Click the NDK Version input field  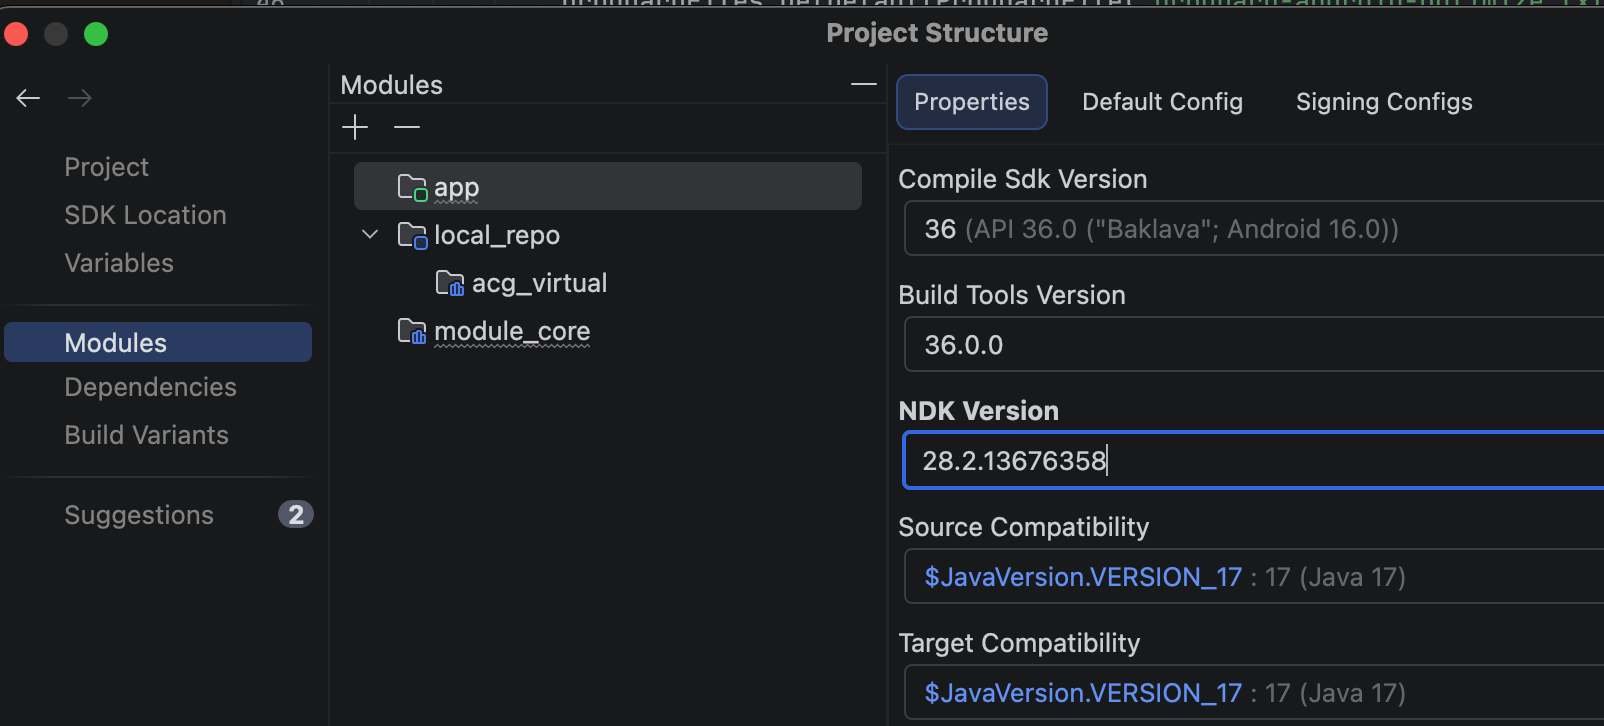[x=1254, y=460]
